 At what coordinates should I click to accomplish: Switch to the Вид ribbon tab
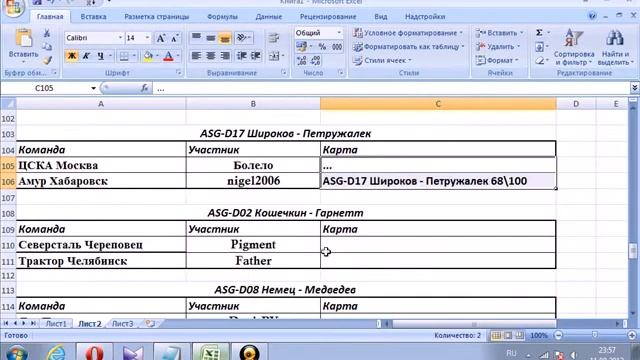pos(381,17)
